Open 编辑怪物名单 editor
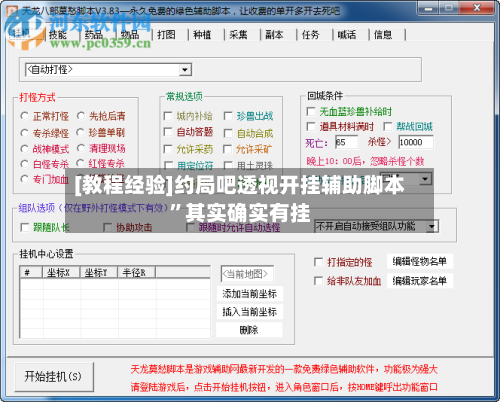Screen dimensions: 500x402 click(420, 262)
